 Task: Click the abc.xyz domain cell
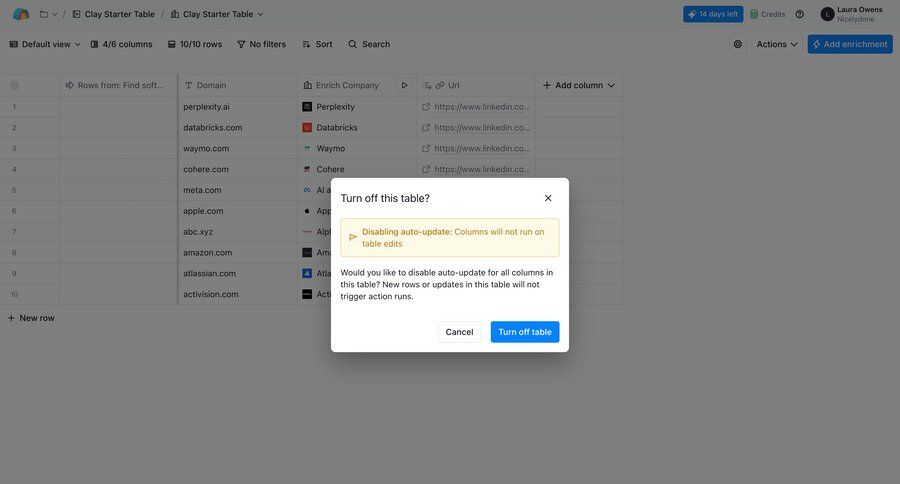coord(238,232)
